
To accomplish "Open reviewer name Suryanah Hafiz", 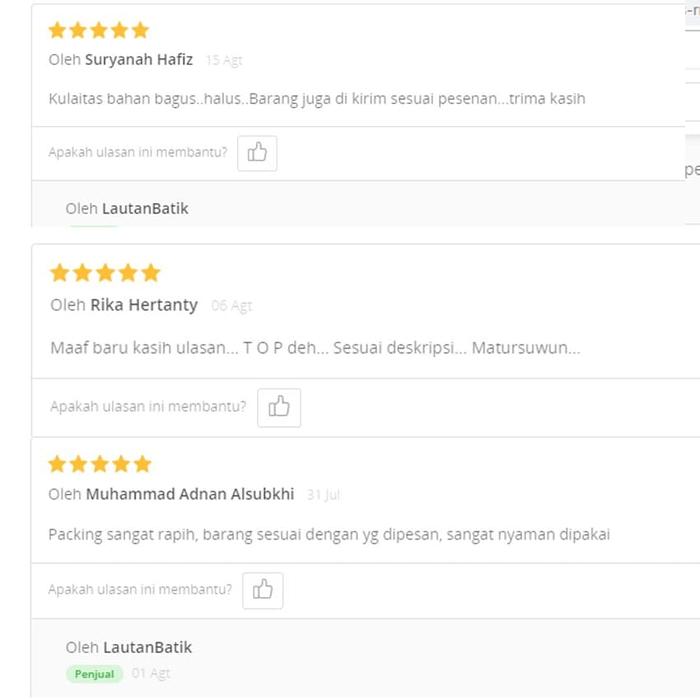I will tap(139, 59).
